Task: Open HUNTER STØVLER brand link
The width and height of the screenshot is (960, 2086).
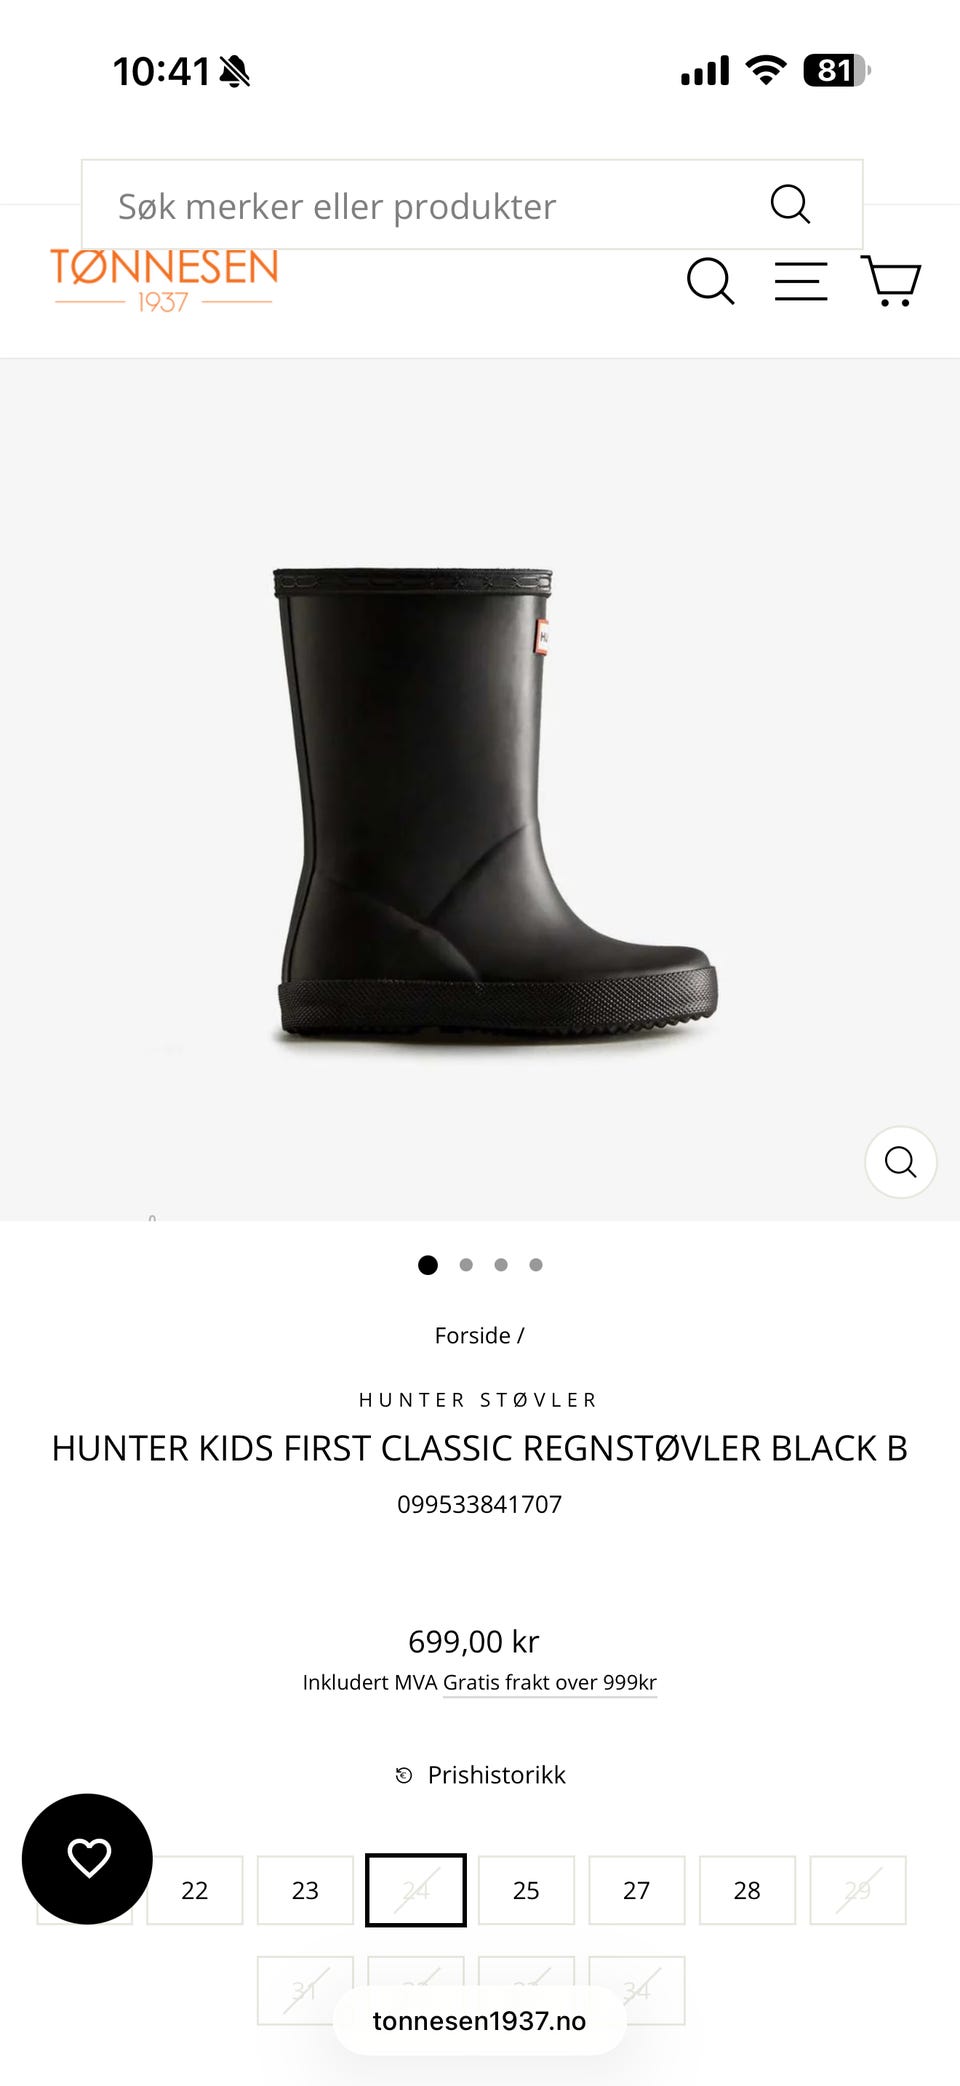Action: [x=479, y=1400]
